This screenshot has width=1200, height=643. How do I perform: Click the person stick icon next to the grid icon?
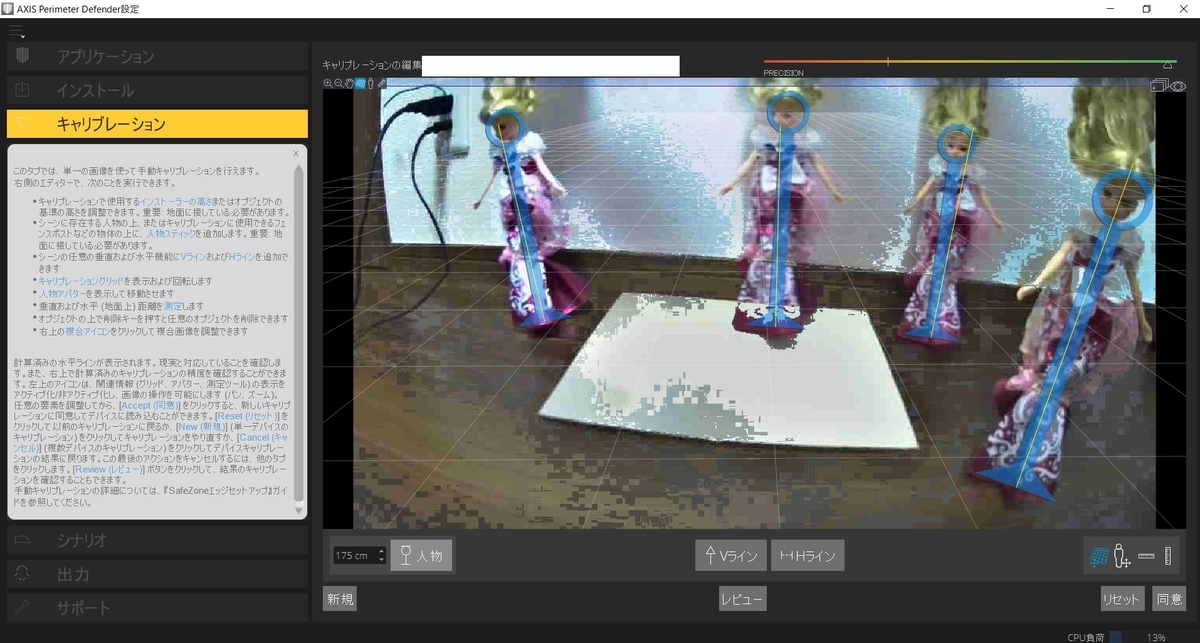1120,555
